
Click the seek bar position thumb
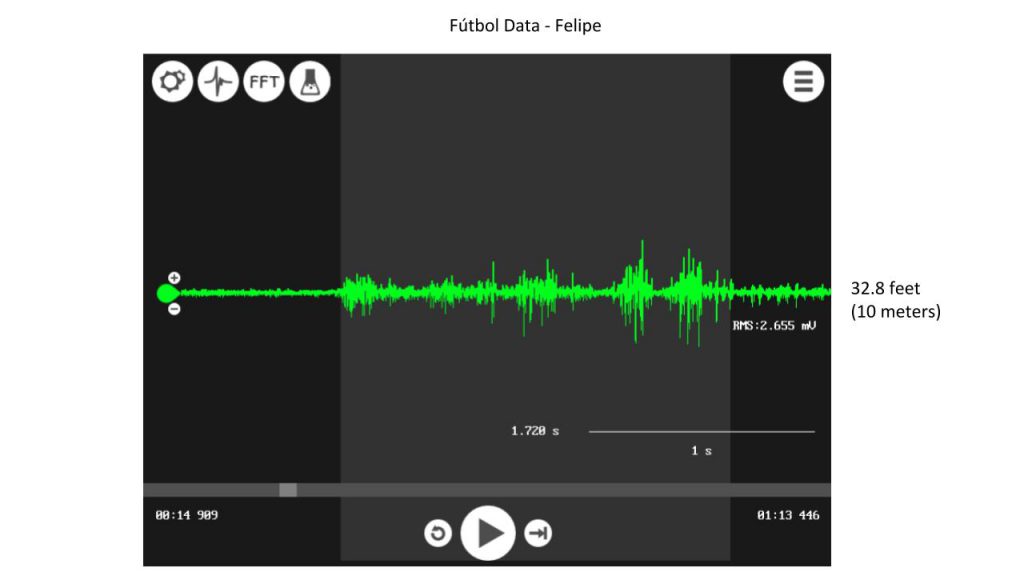[288, 490]
